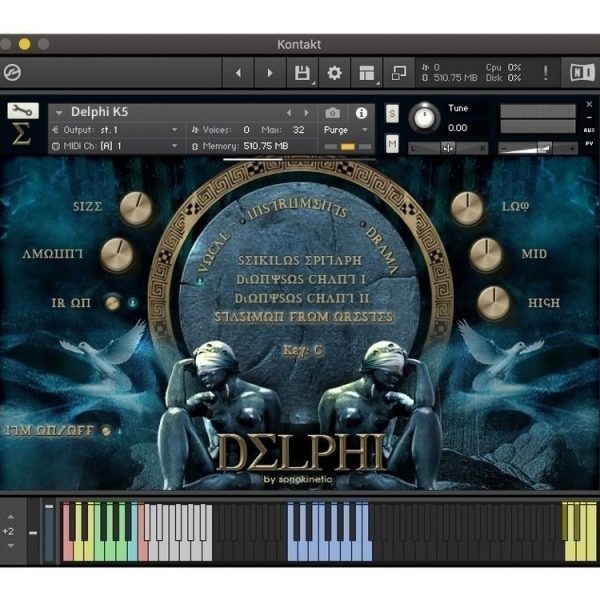Click the Key: C label
The height and width of the screenshot is (600, 600).
coord(302,350)
